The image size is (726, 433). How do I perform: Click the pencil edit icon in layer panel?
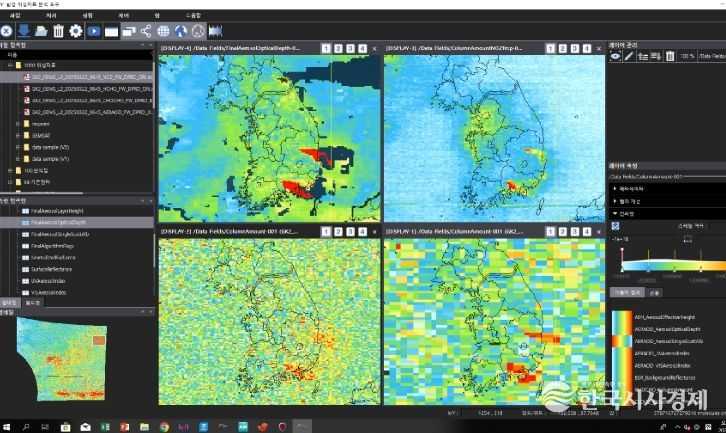tap(629, 56)
